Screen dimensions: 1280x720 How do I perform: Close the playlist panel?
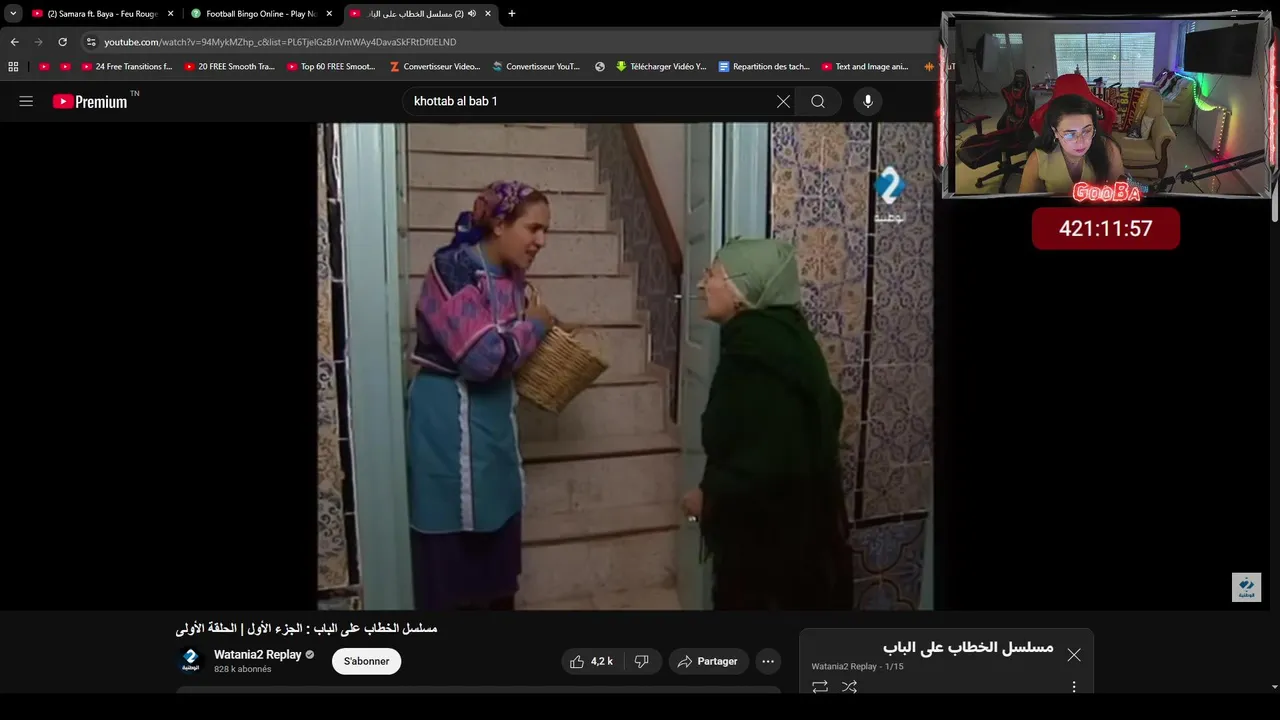[1073, 655]
